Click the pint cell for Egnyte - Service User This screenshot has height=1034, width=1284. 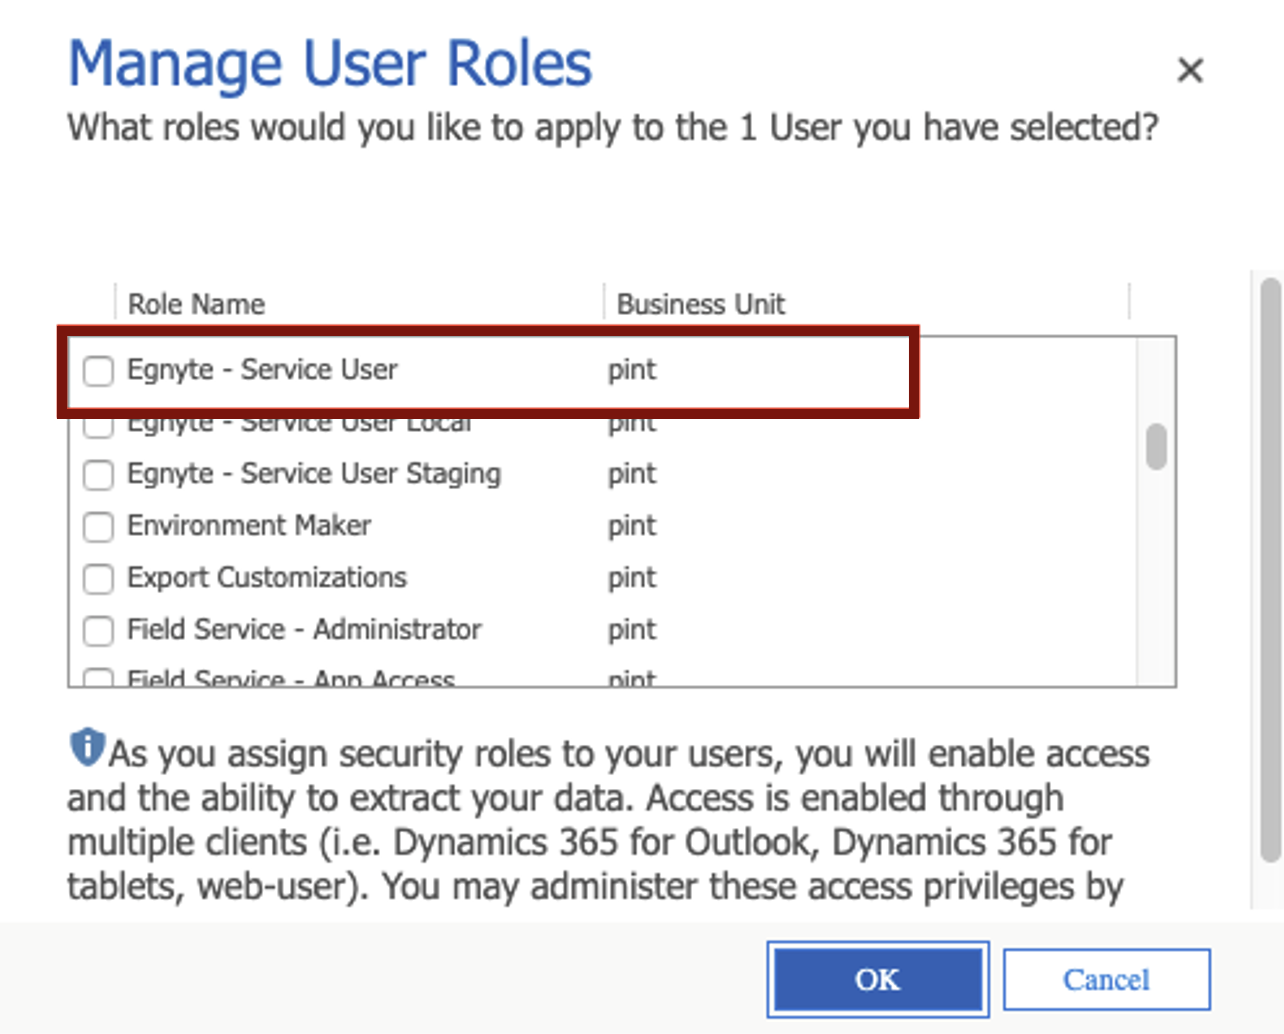[x=632, y=370]
